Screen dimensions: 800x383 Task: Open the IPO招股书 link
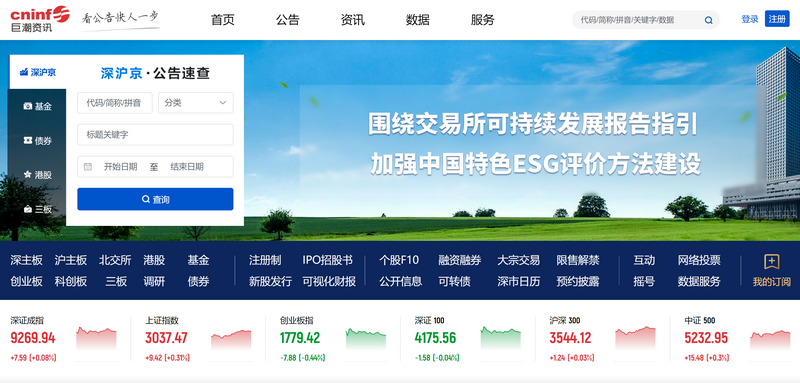click(x=328, y=260)
